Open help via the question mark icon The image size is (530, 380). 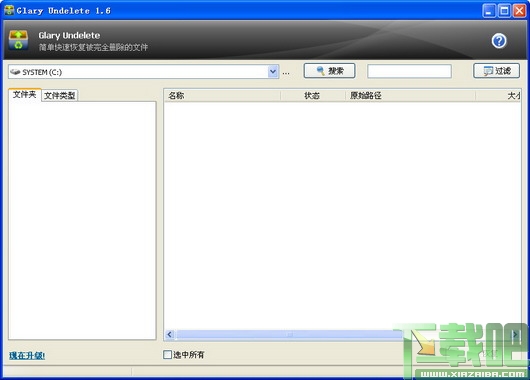coord(499,41)
